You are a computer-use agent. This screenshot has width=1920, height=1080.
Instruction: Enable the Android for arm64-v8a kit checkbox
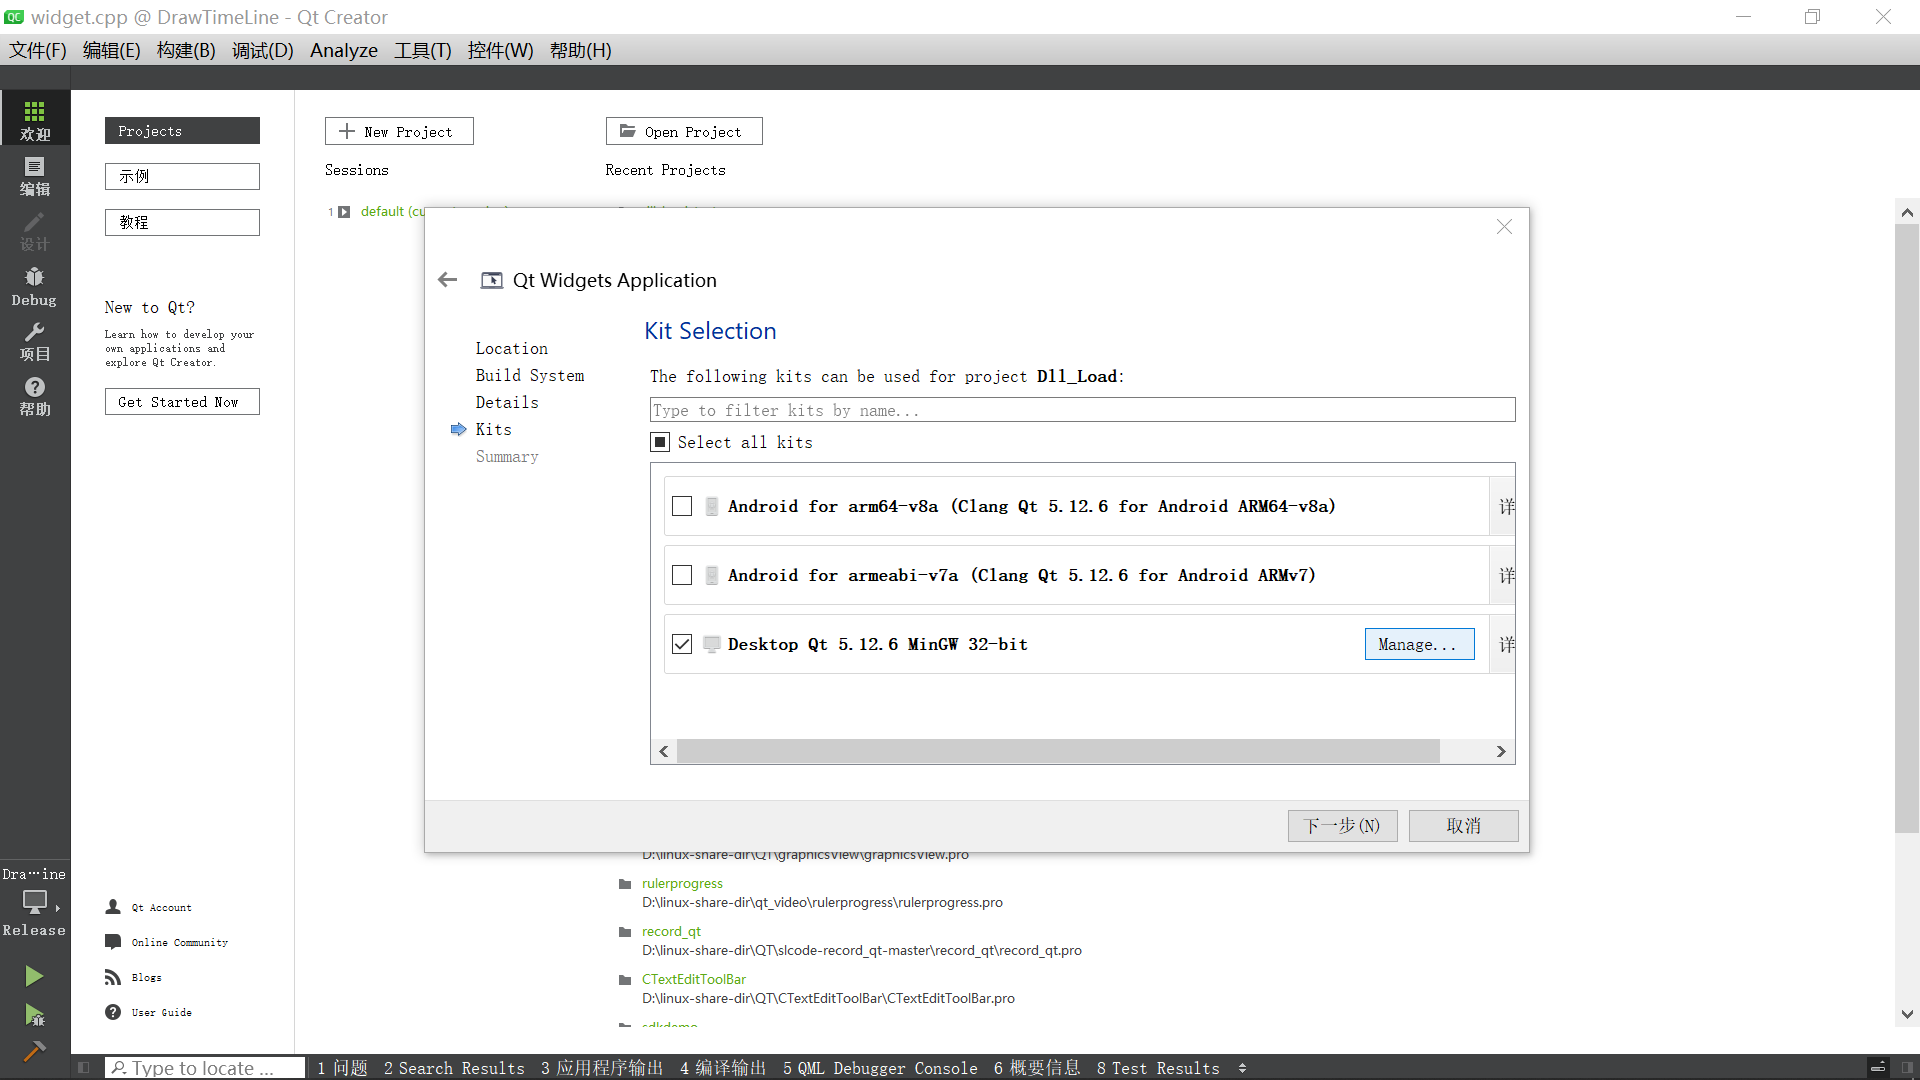(x=682, y=506)
